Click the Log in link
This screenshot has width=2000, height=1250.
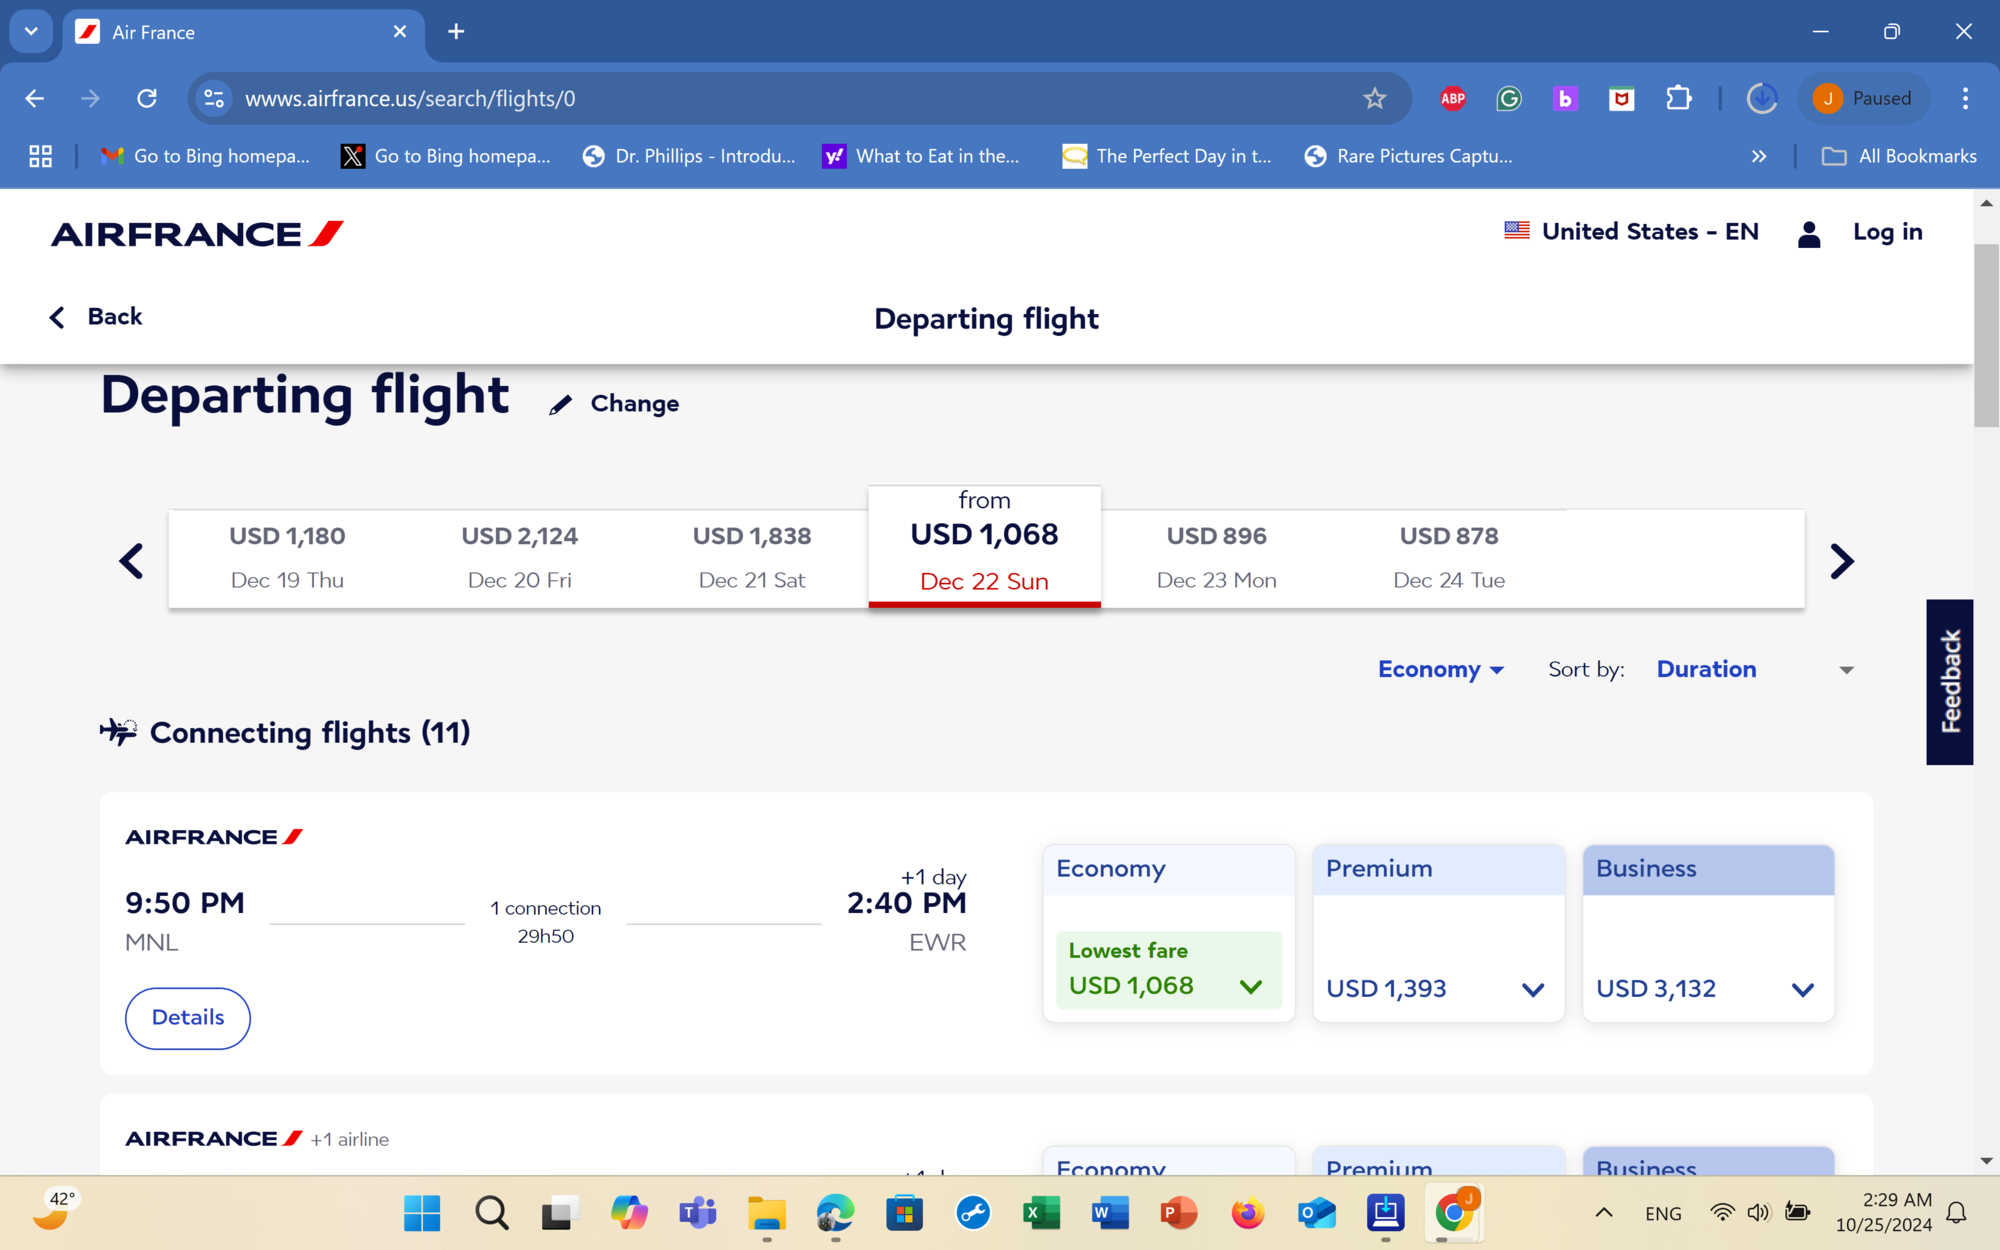pos(1887,232)
